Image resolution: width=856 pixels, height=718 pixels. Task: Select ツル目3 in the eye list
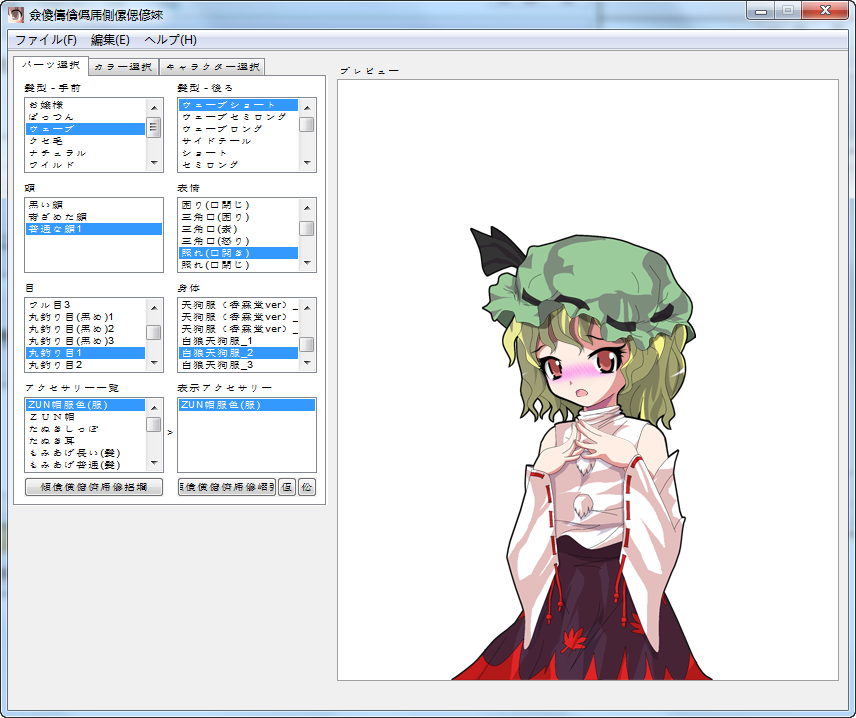(x=86, y=305)
